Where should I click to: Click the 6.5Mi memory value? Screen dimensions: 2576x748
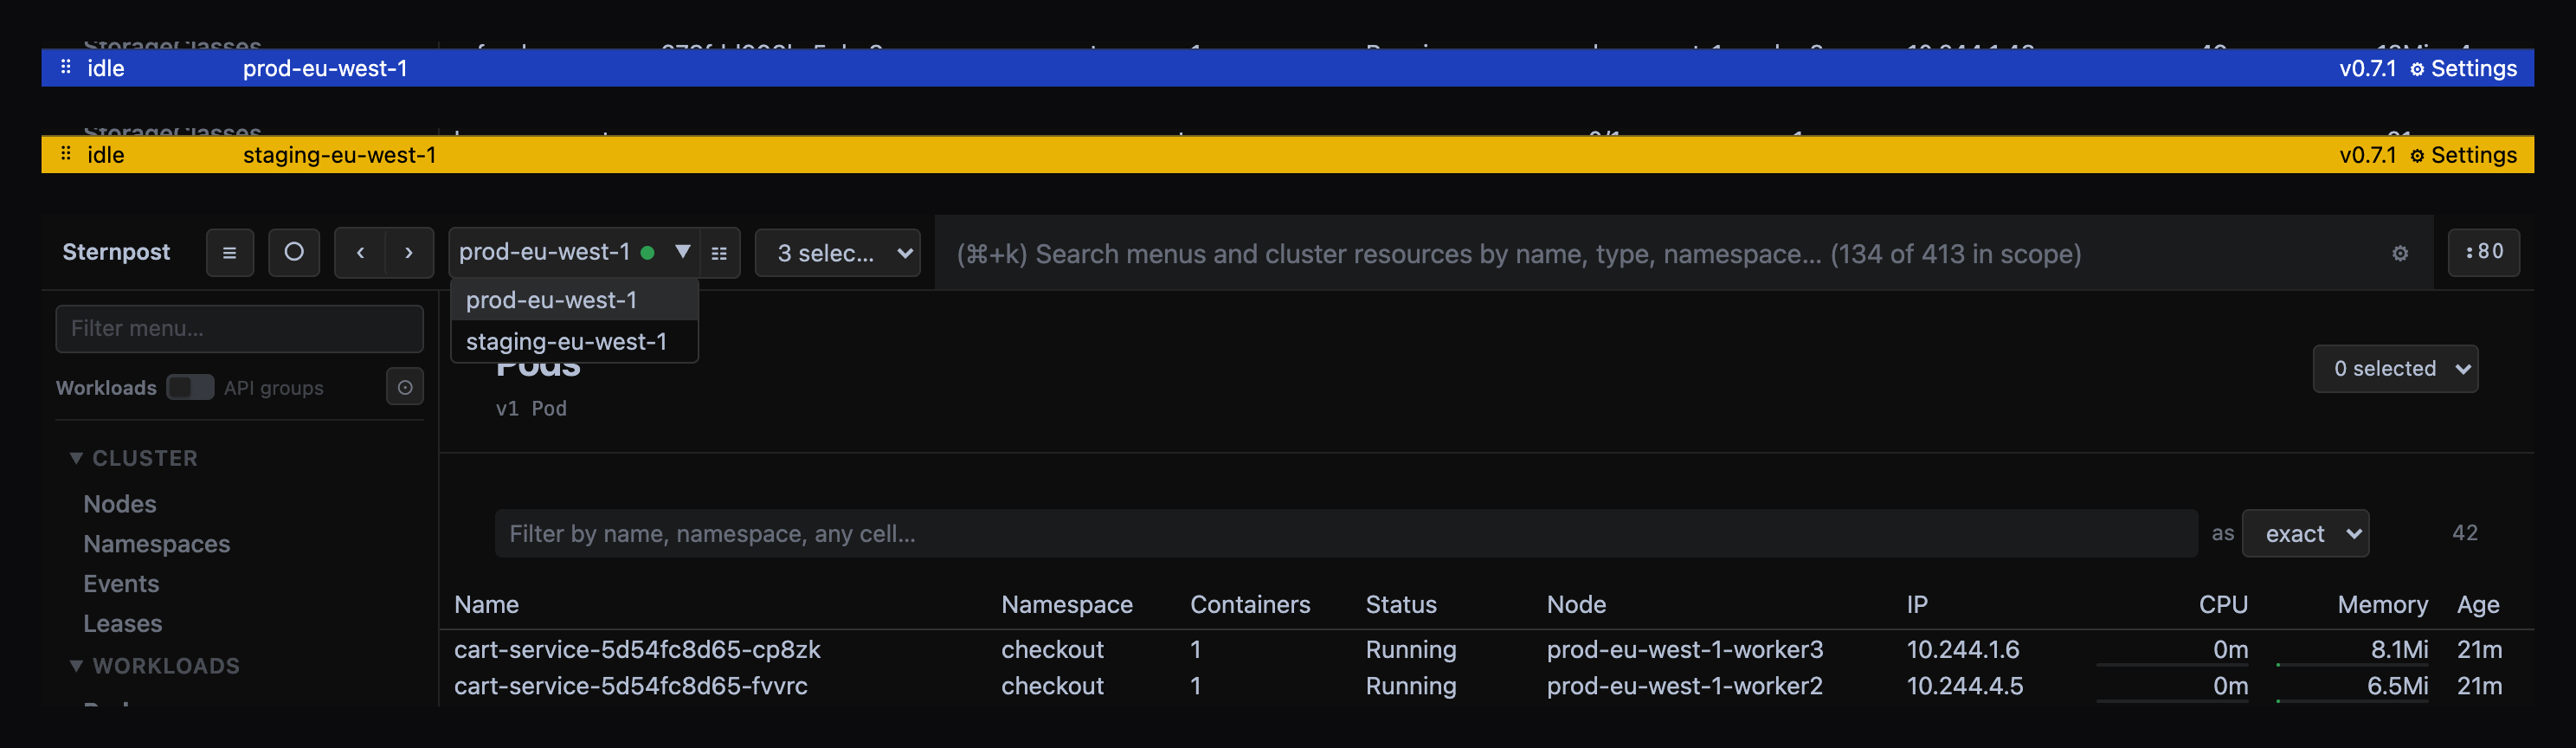pos(2397,686)
